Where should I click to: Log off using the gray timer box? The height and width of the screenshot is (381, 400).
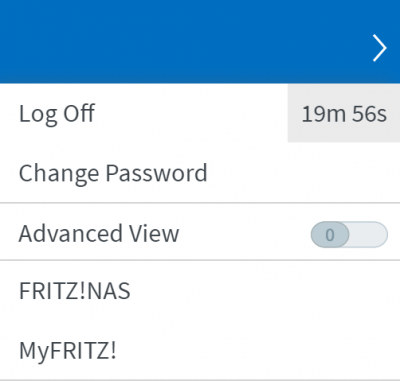click(344, 113)
